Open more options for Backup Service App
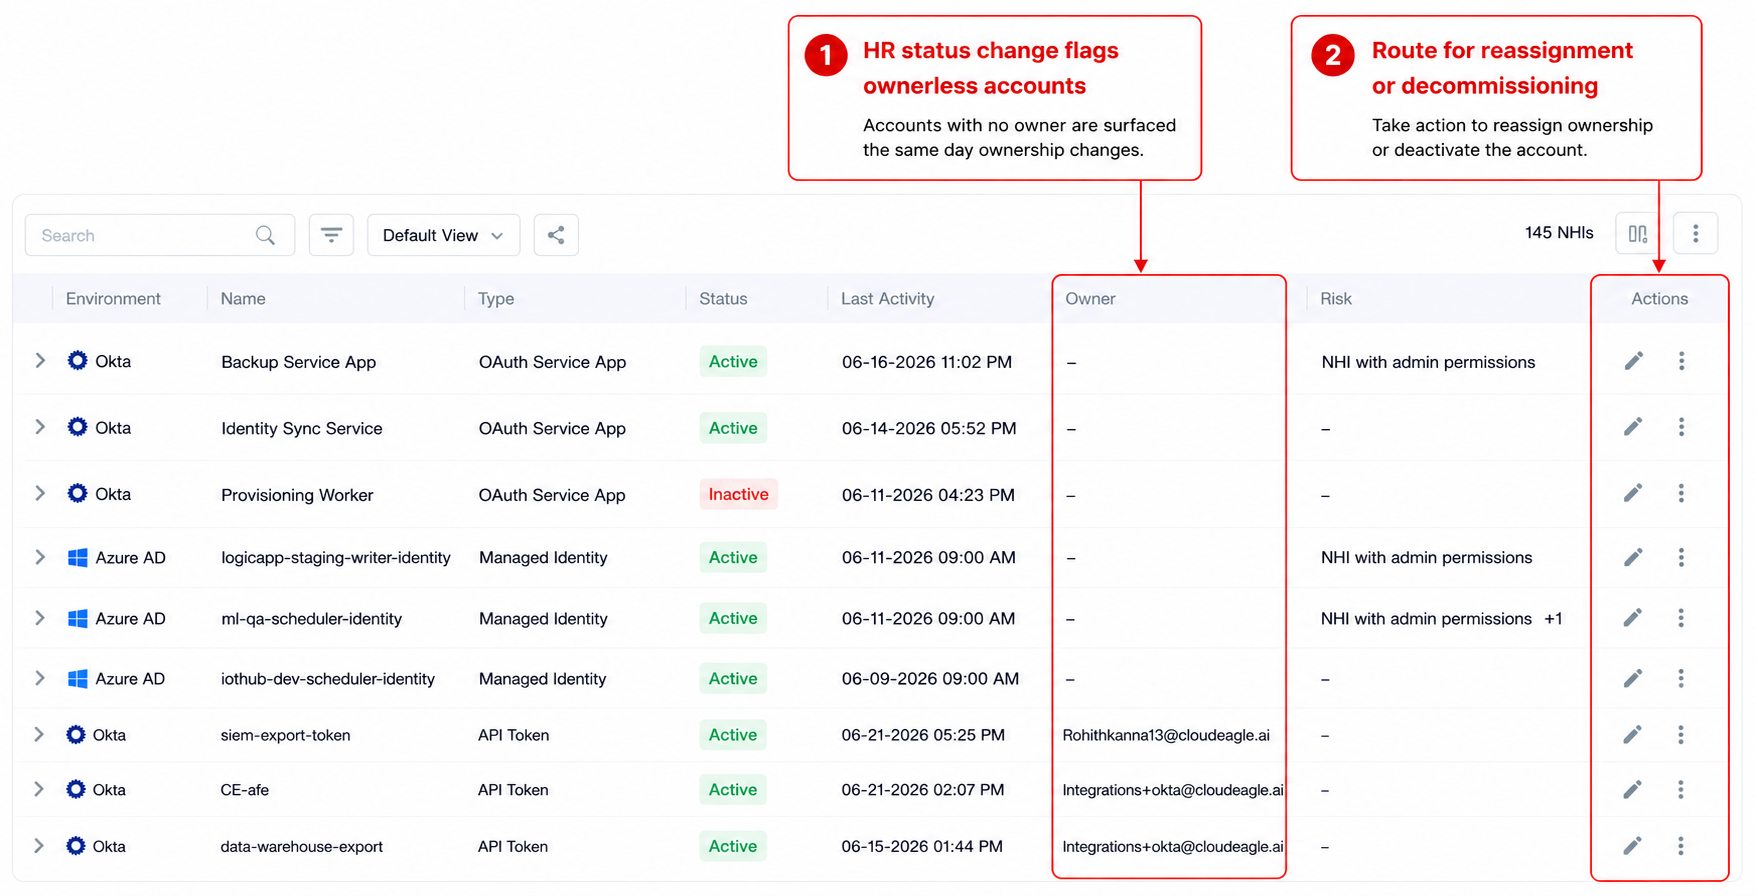Screen dimensions: 1756x896 1681,361
